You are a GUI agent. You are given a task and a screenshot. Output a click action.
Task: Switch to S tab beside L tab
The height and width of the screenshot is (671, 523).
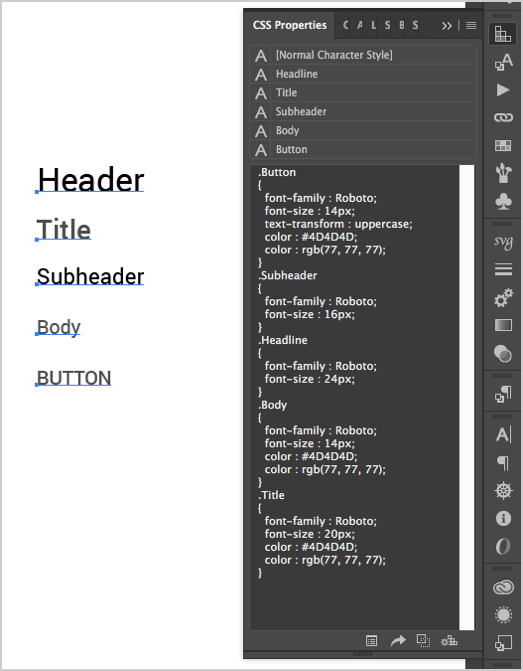[x=387, y=25]
